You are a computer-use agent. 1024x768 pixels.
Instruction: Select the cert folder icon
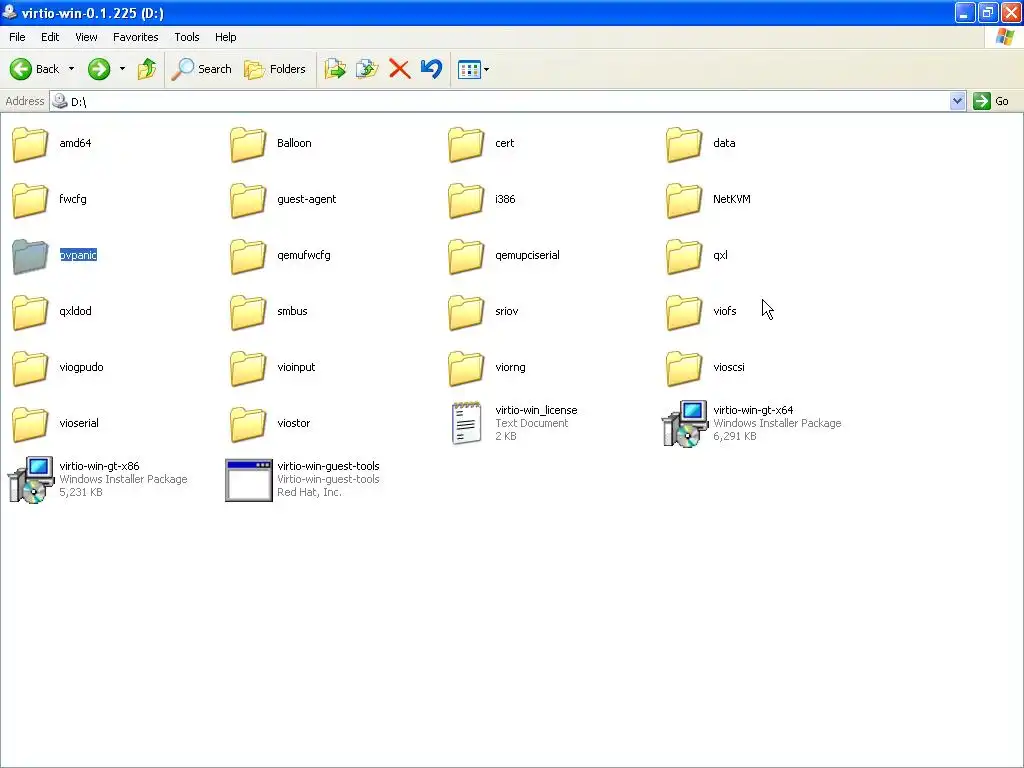[x=466, y=144]
